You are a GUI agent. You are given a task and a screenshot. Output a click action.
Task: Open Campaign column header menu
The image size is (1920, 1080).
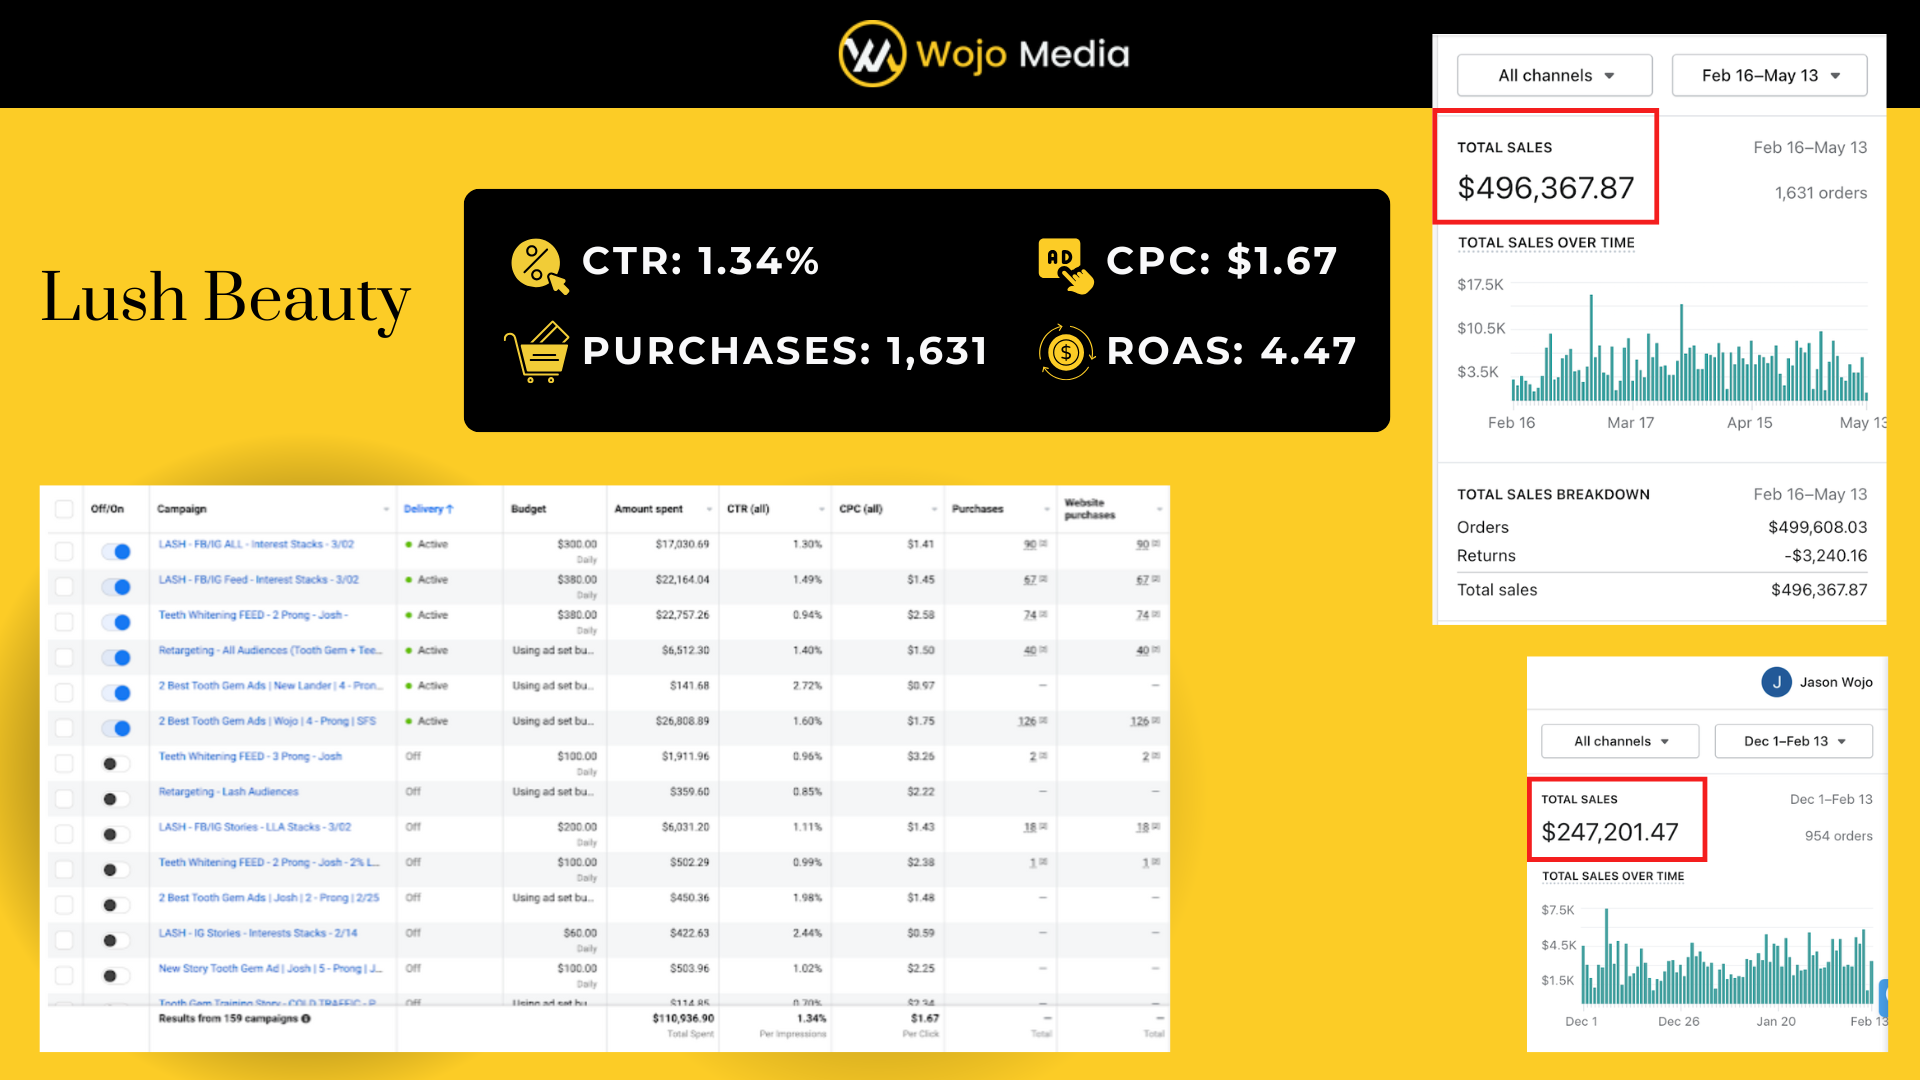tap(386, 509)
